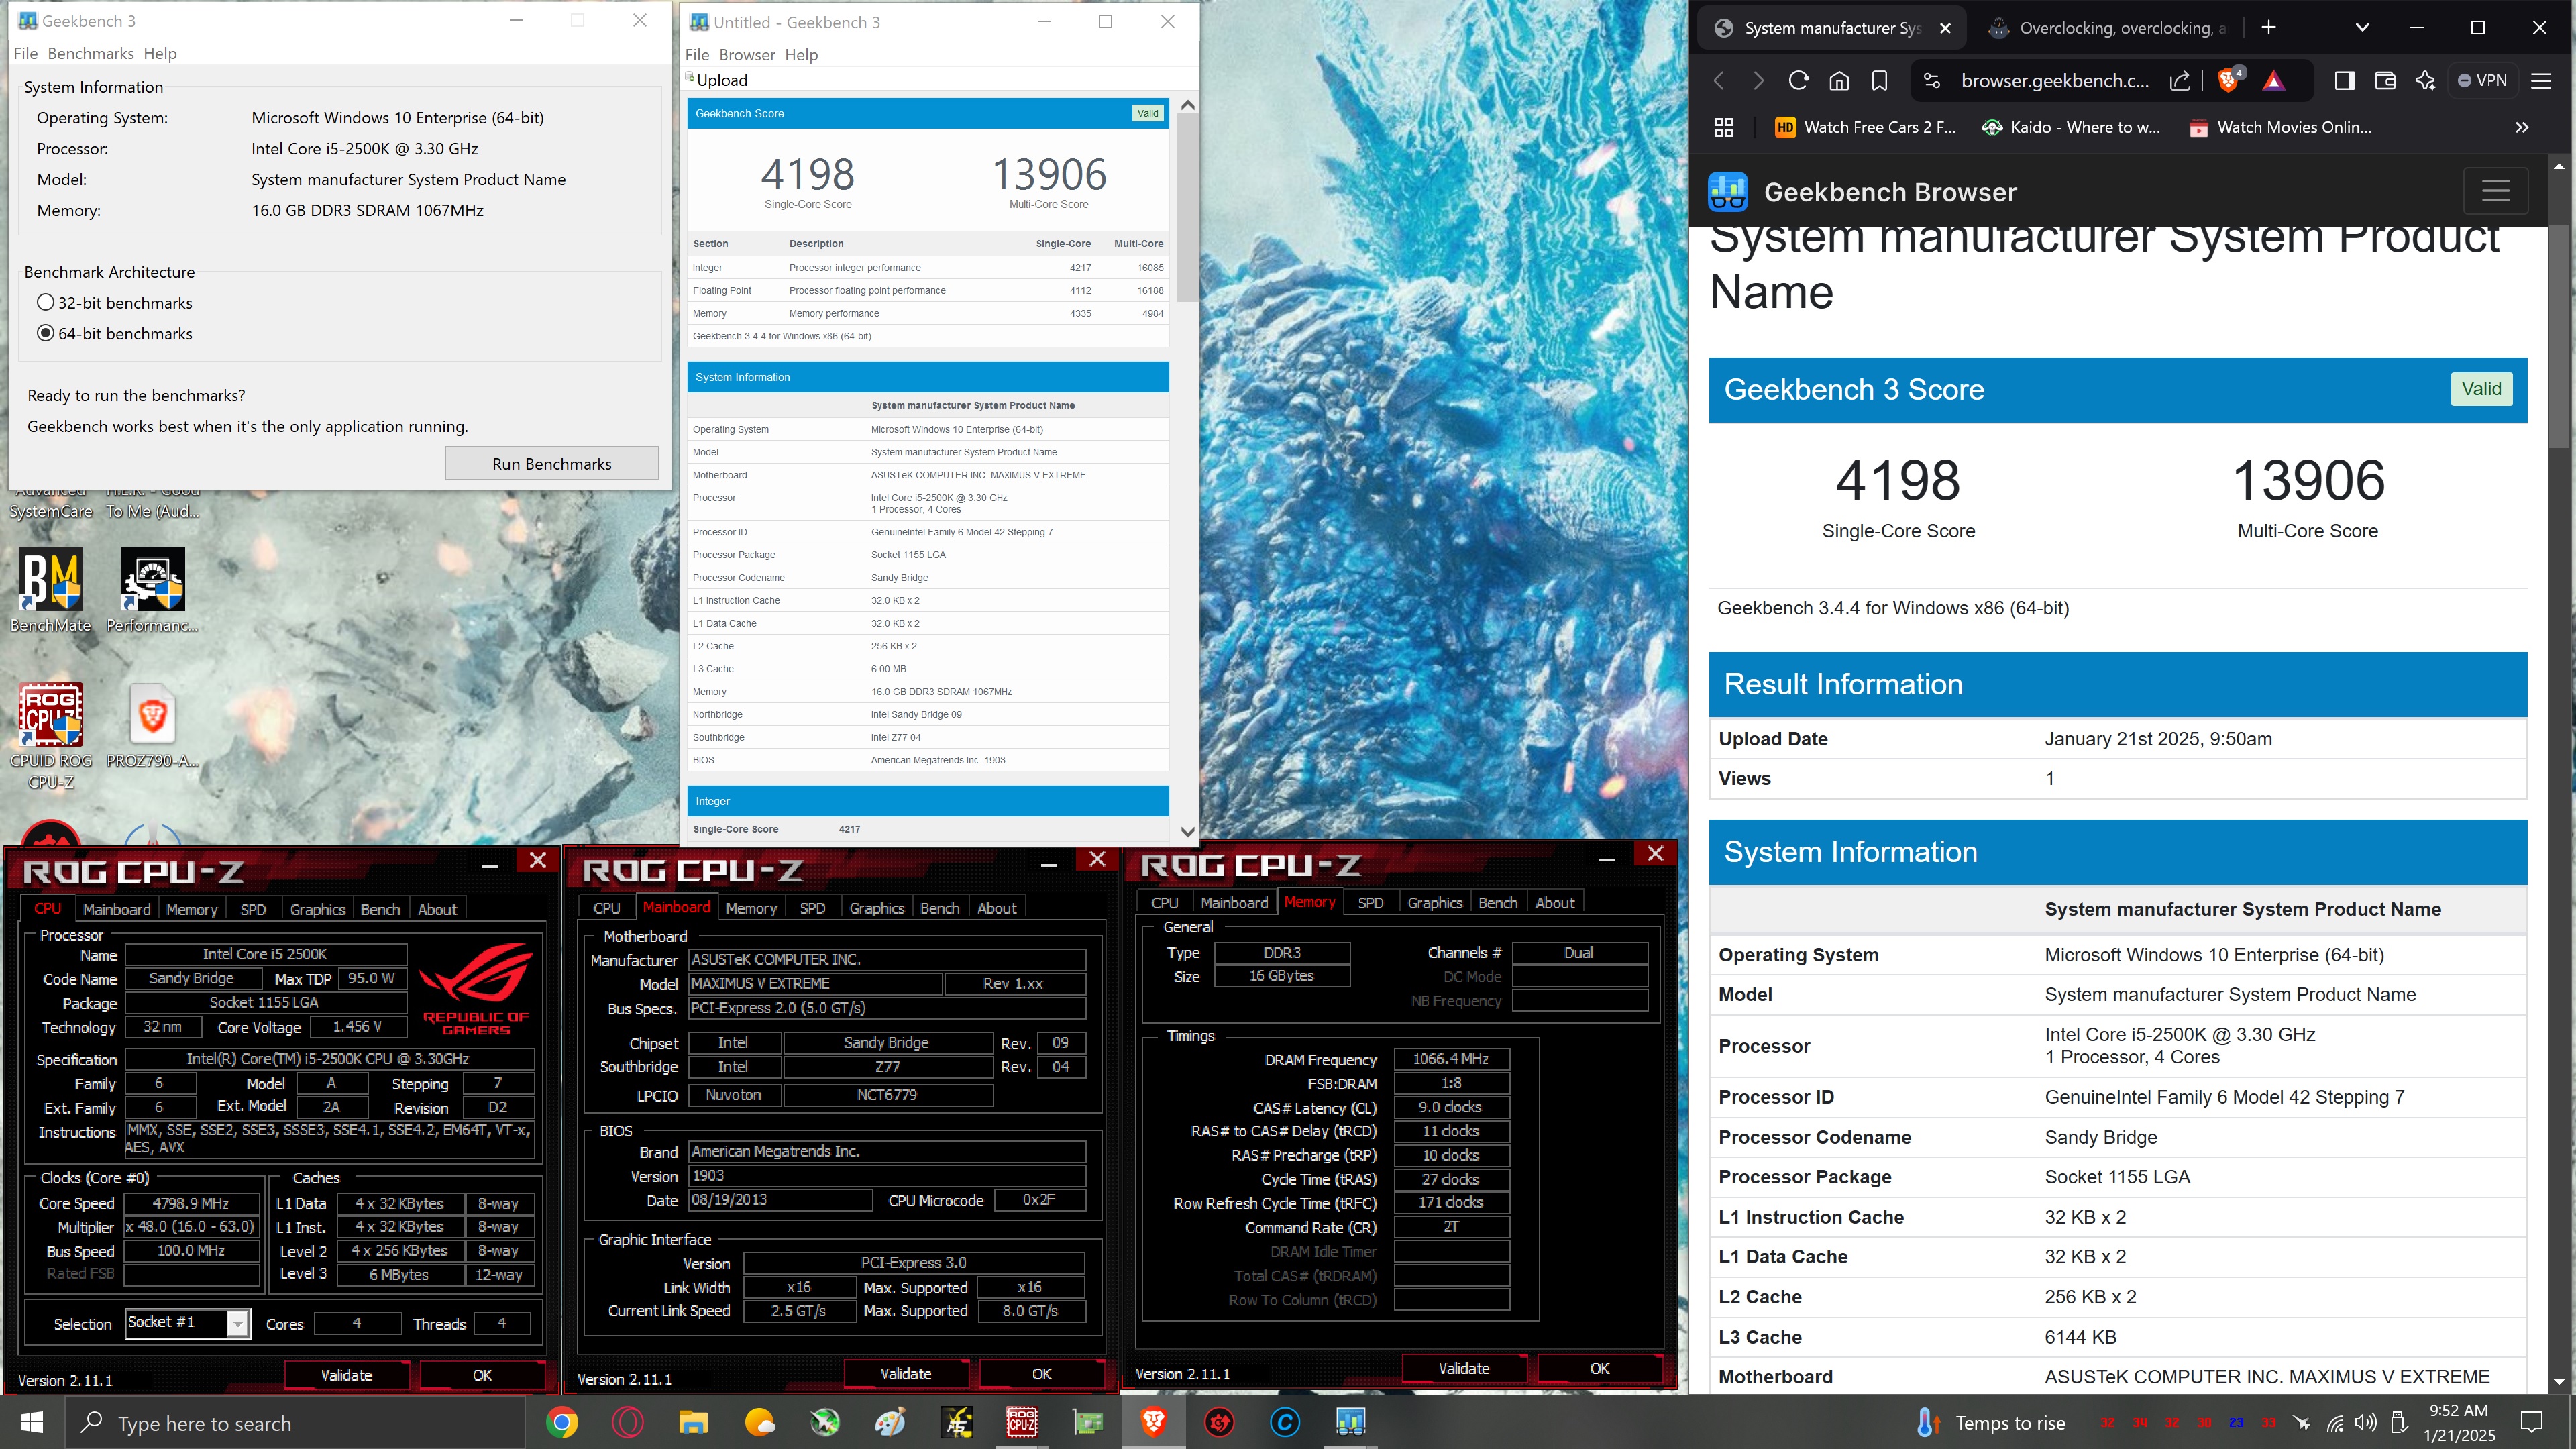Open File Explorer from the taskbar

click(693, 1422)
